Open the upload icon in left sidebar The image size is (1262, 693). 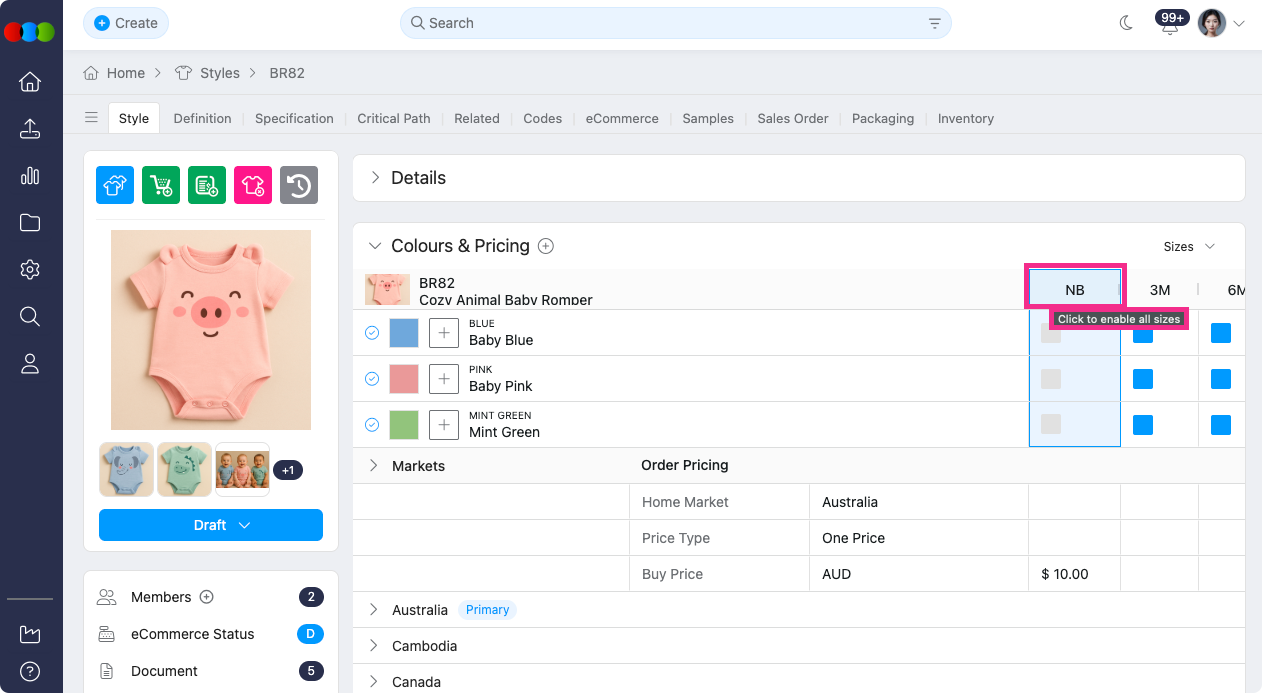pyautogui.click(x=30, y=129)
